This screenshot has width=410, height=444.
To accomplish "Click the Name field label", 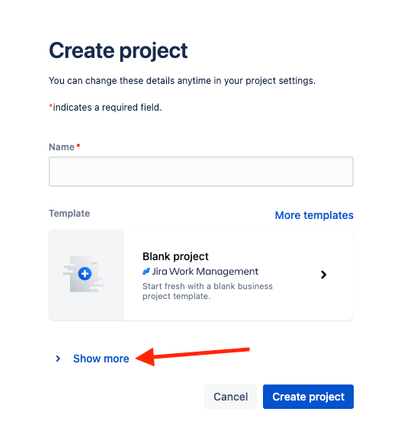I will [x=62, y=147].
